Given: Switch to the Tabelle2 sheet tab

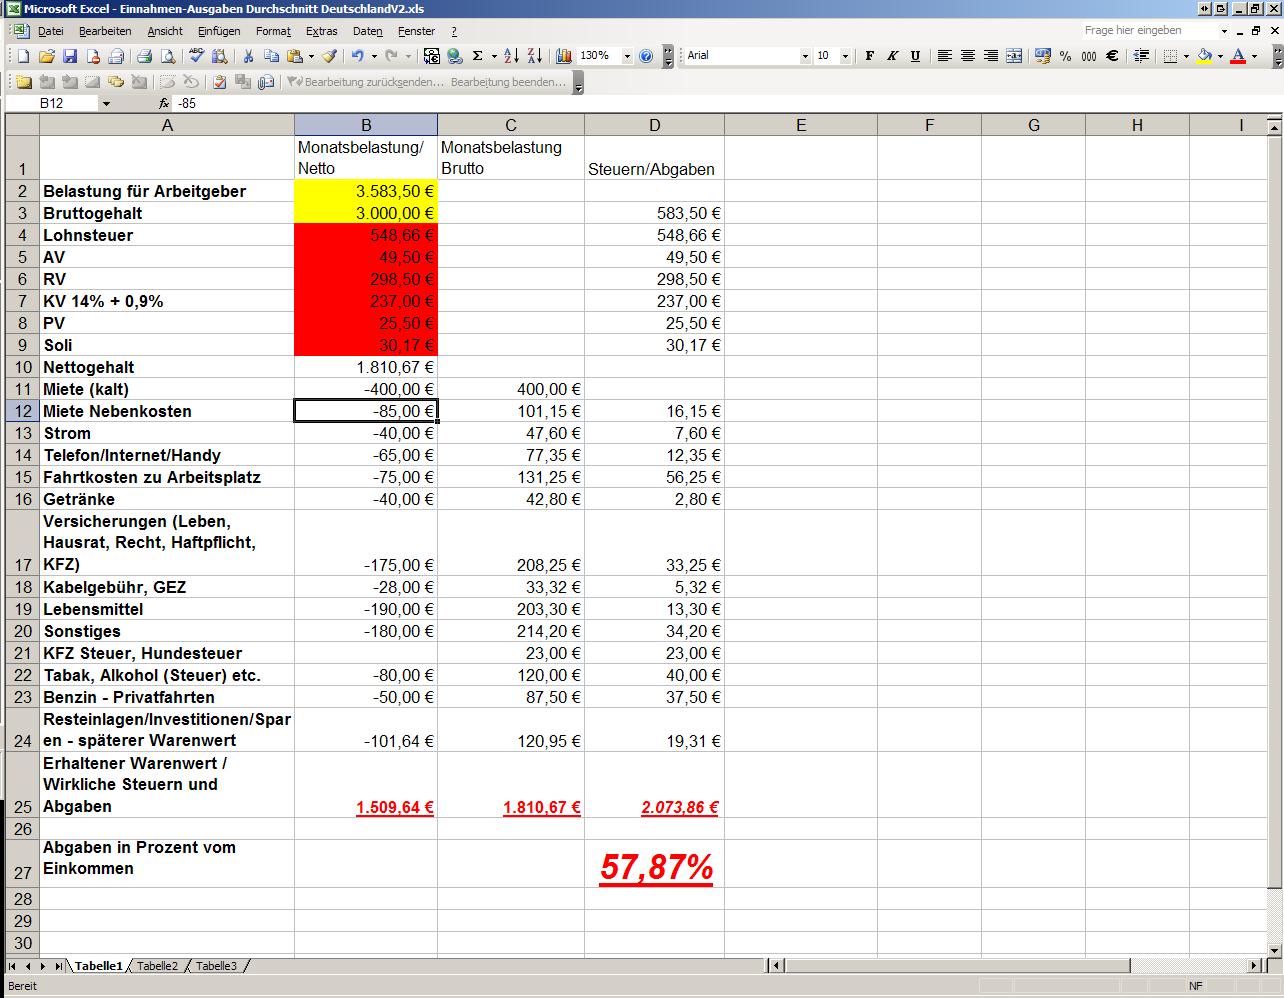Looking at the screenshot, I should [157, 966].
